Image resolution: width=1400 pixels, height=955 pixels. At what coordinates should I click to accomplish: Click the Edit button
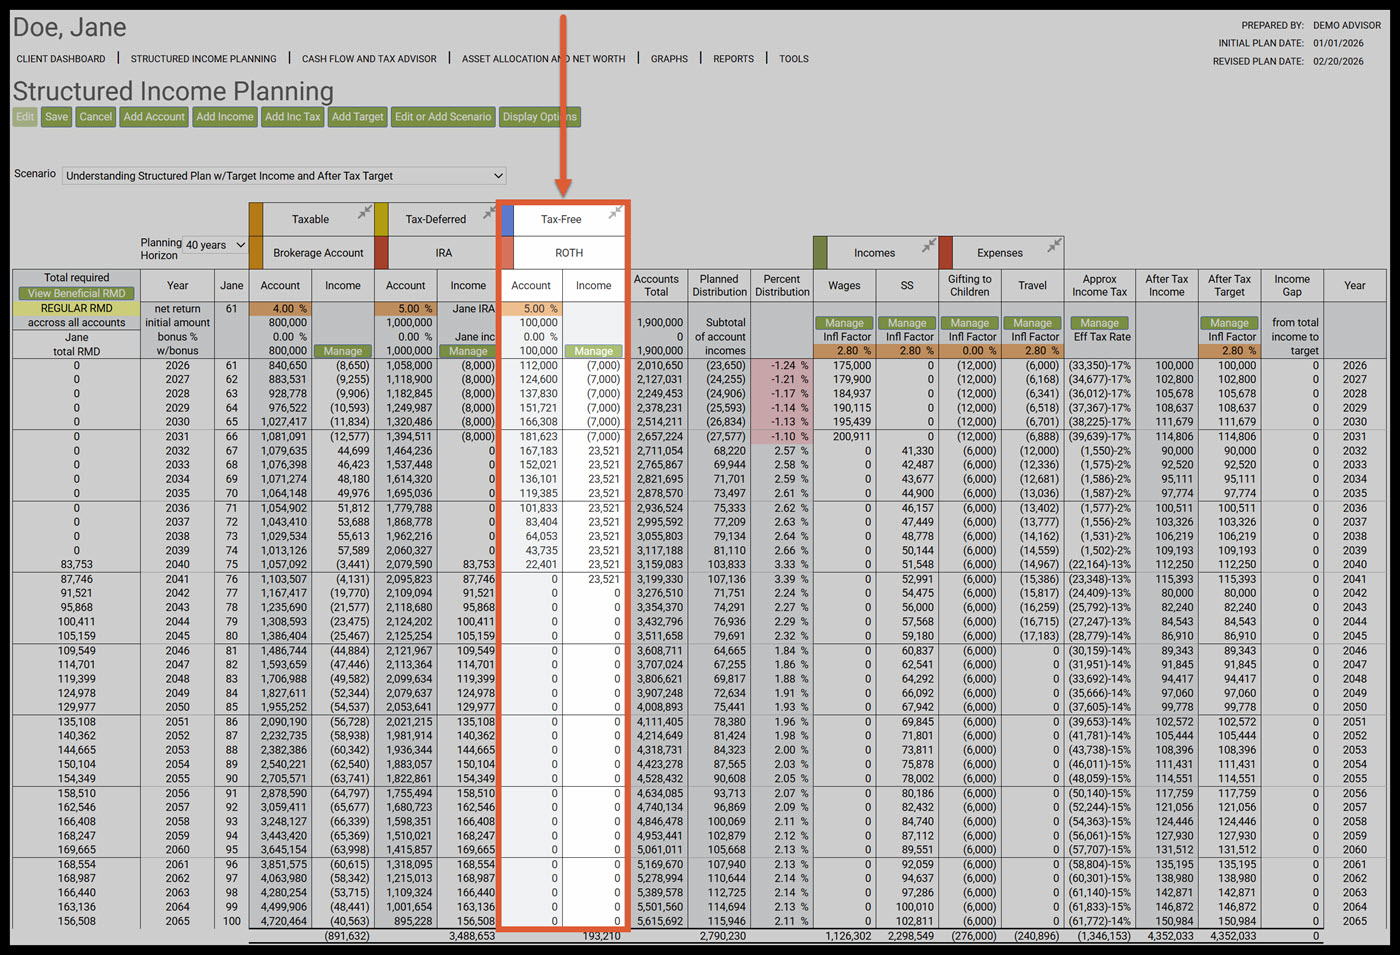click(25, 117)
